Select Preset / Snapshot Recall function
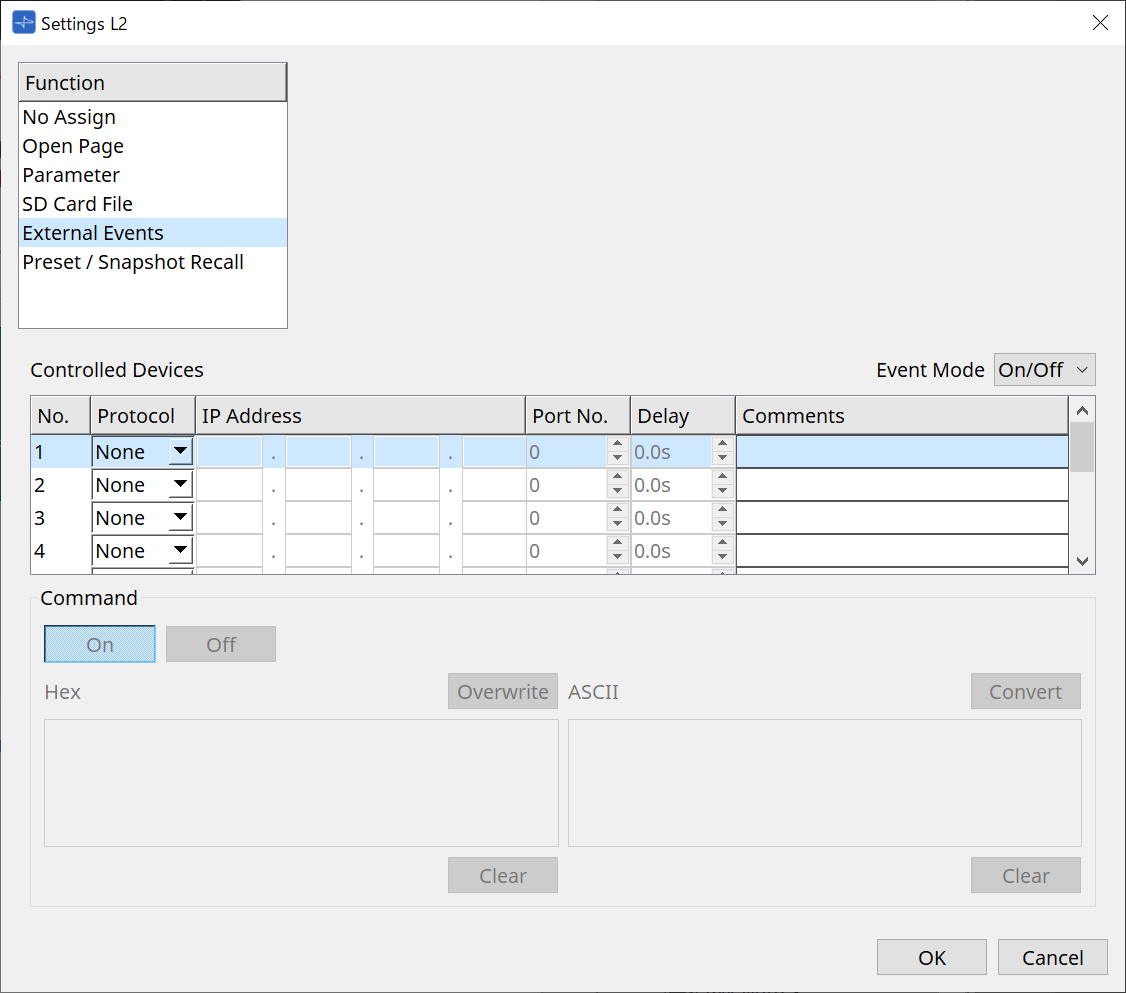This screenshot has height=993, width=1126. click(x=133, y=262)
